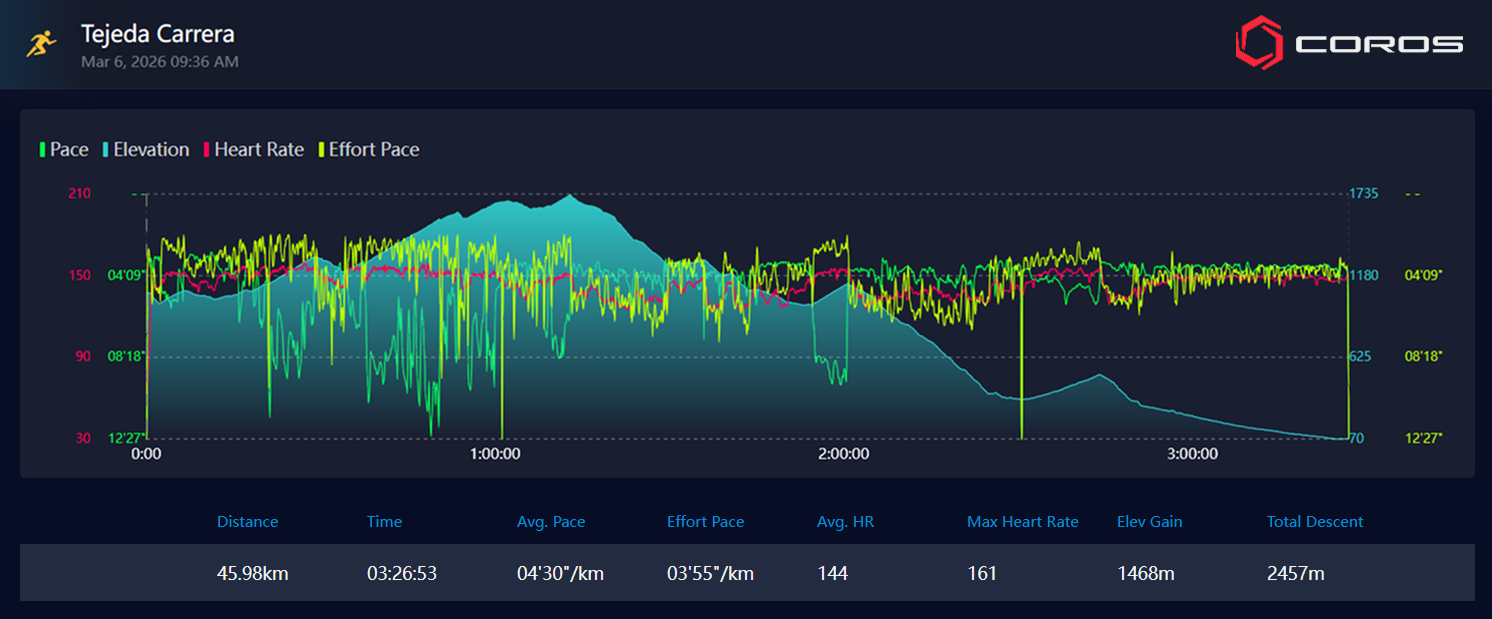Click the 1:00:00 time axis label
Viewport: 1492px width, 619px height.
[494, 454]
